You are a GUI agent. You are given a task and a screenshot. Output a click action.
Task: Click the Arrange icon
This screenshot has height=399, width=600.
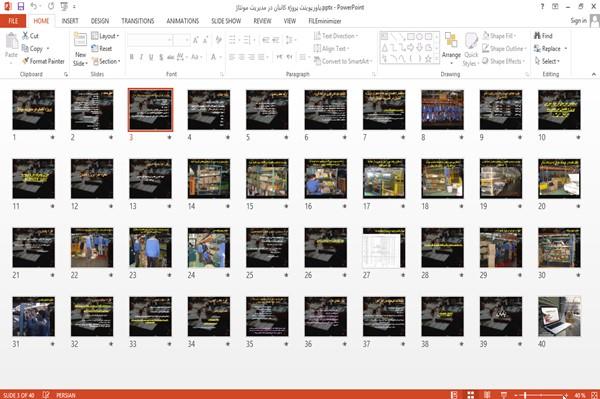451,41
